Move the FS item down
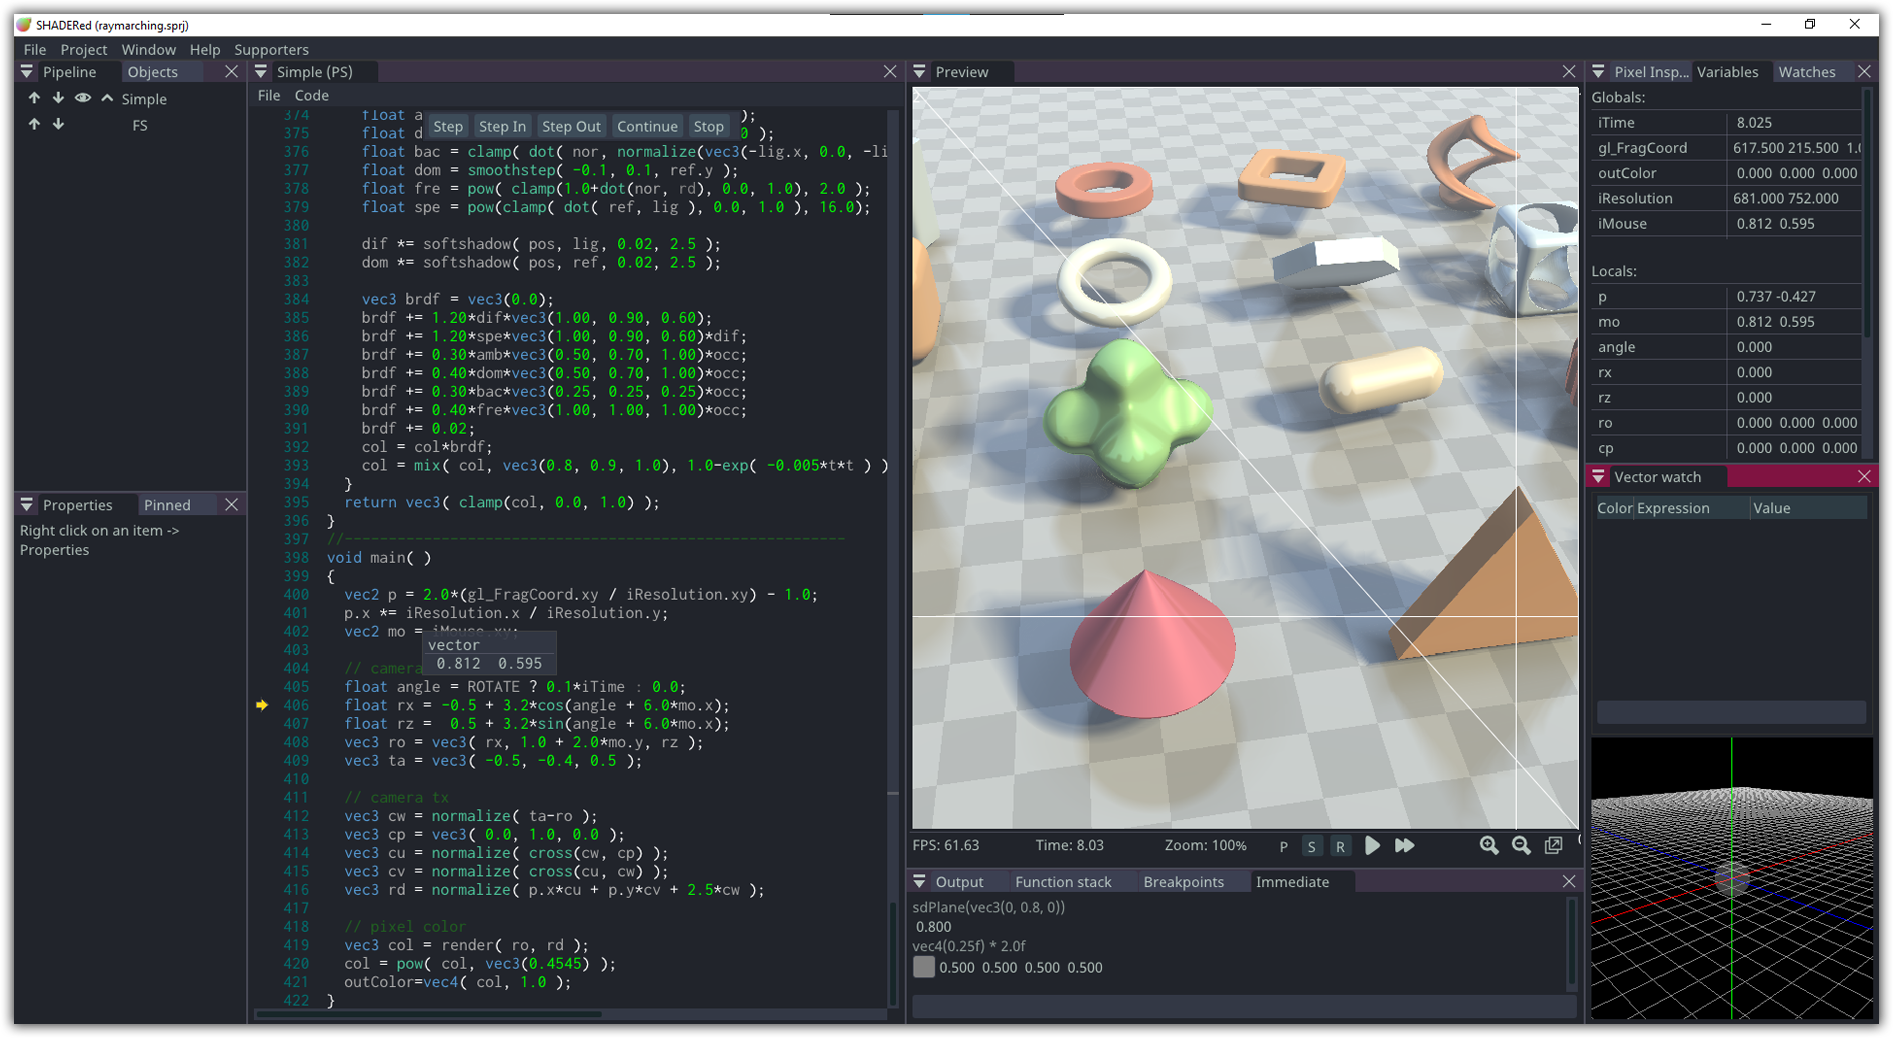 point(58,125)
